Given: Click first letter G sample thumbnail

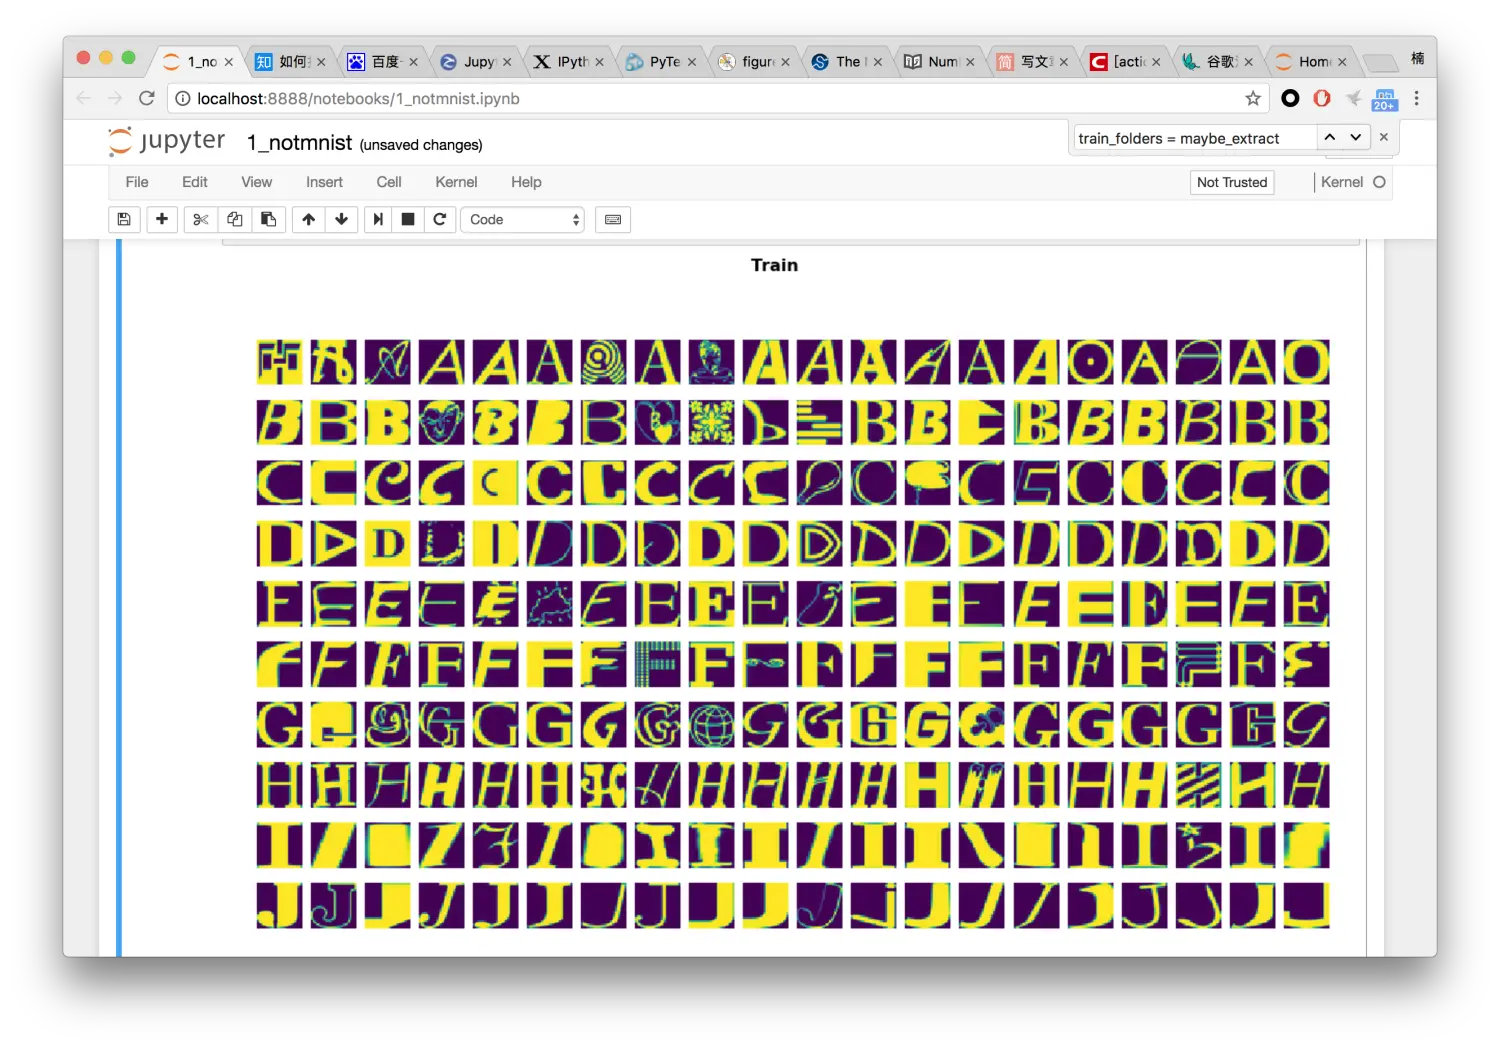Looking at the screenshot, I should click(279, 725).
